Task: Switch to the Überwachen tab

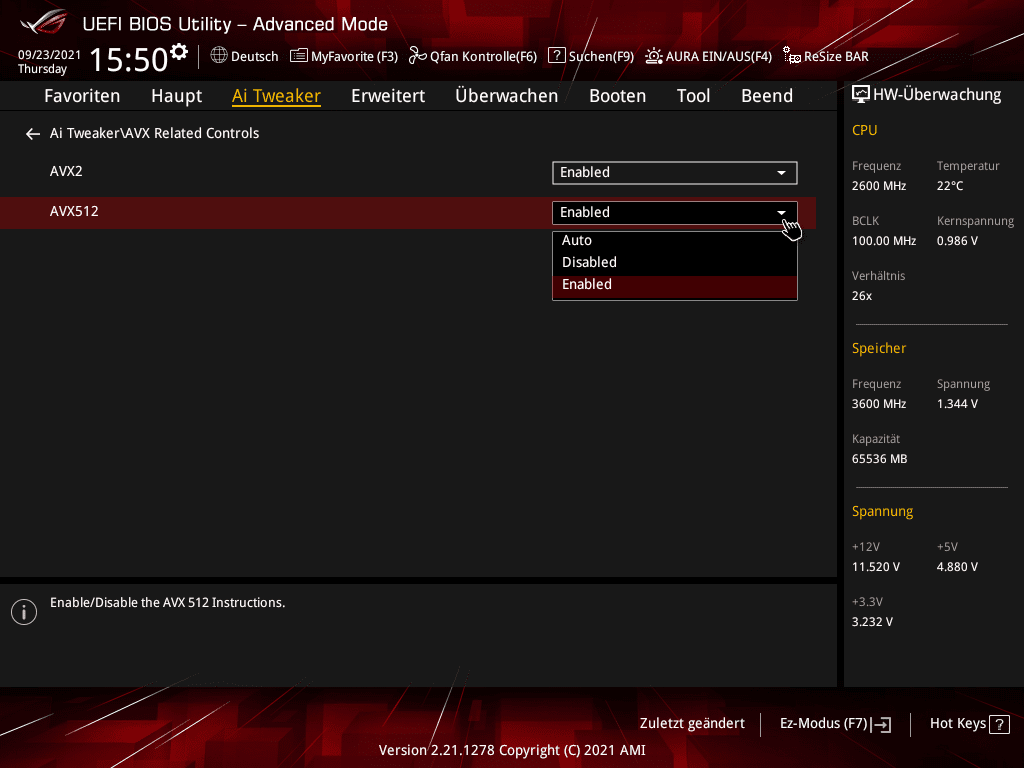Action: pos(507,96)
